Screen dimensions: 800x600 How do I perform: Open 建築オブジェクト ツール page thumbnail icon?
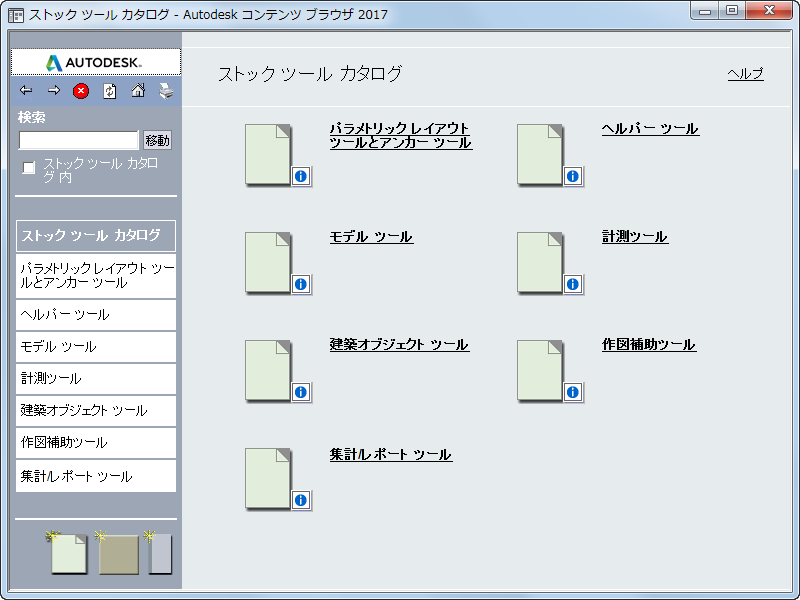click(x=268, y=370)
